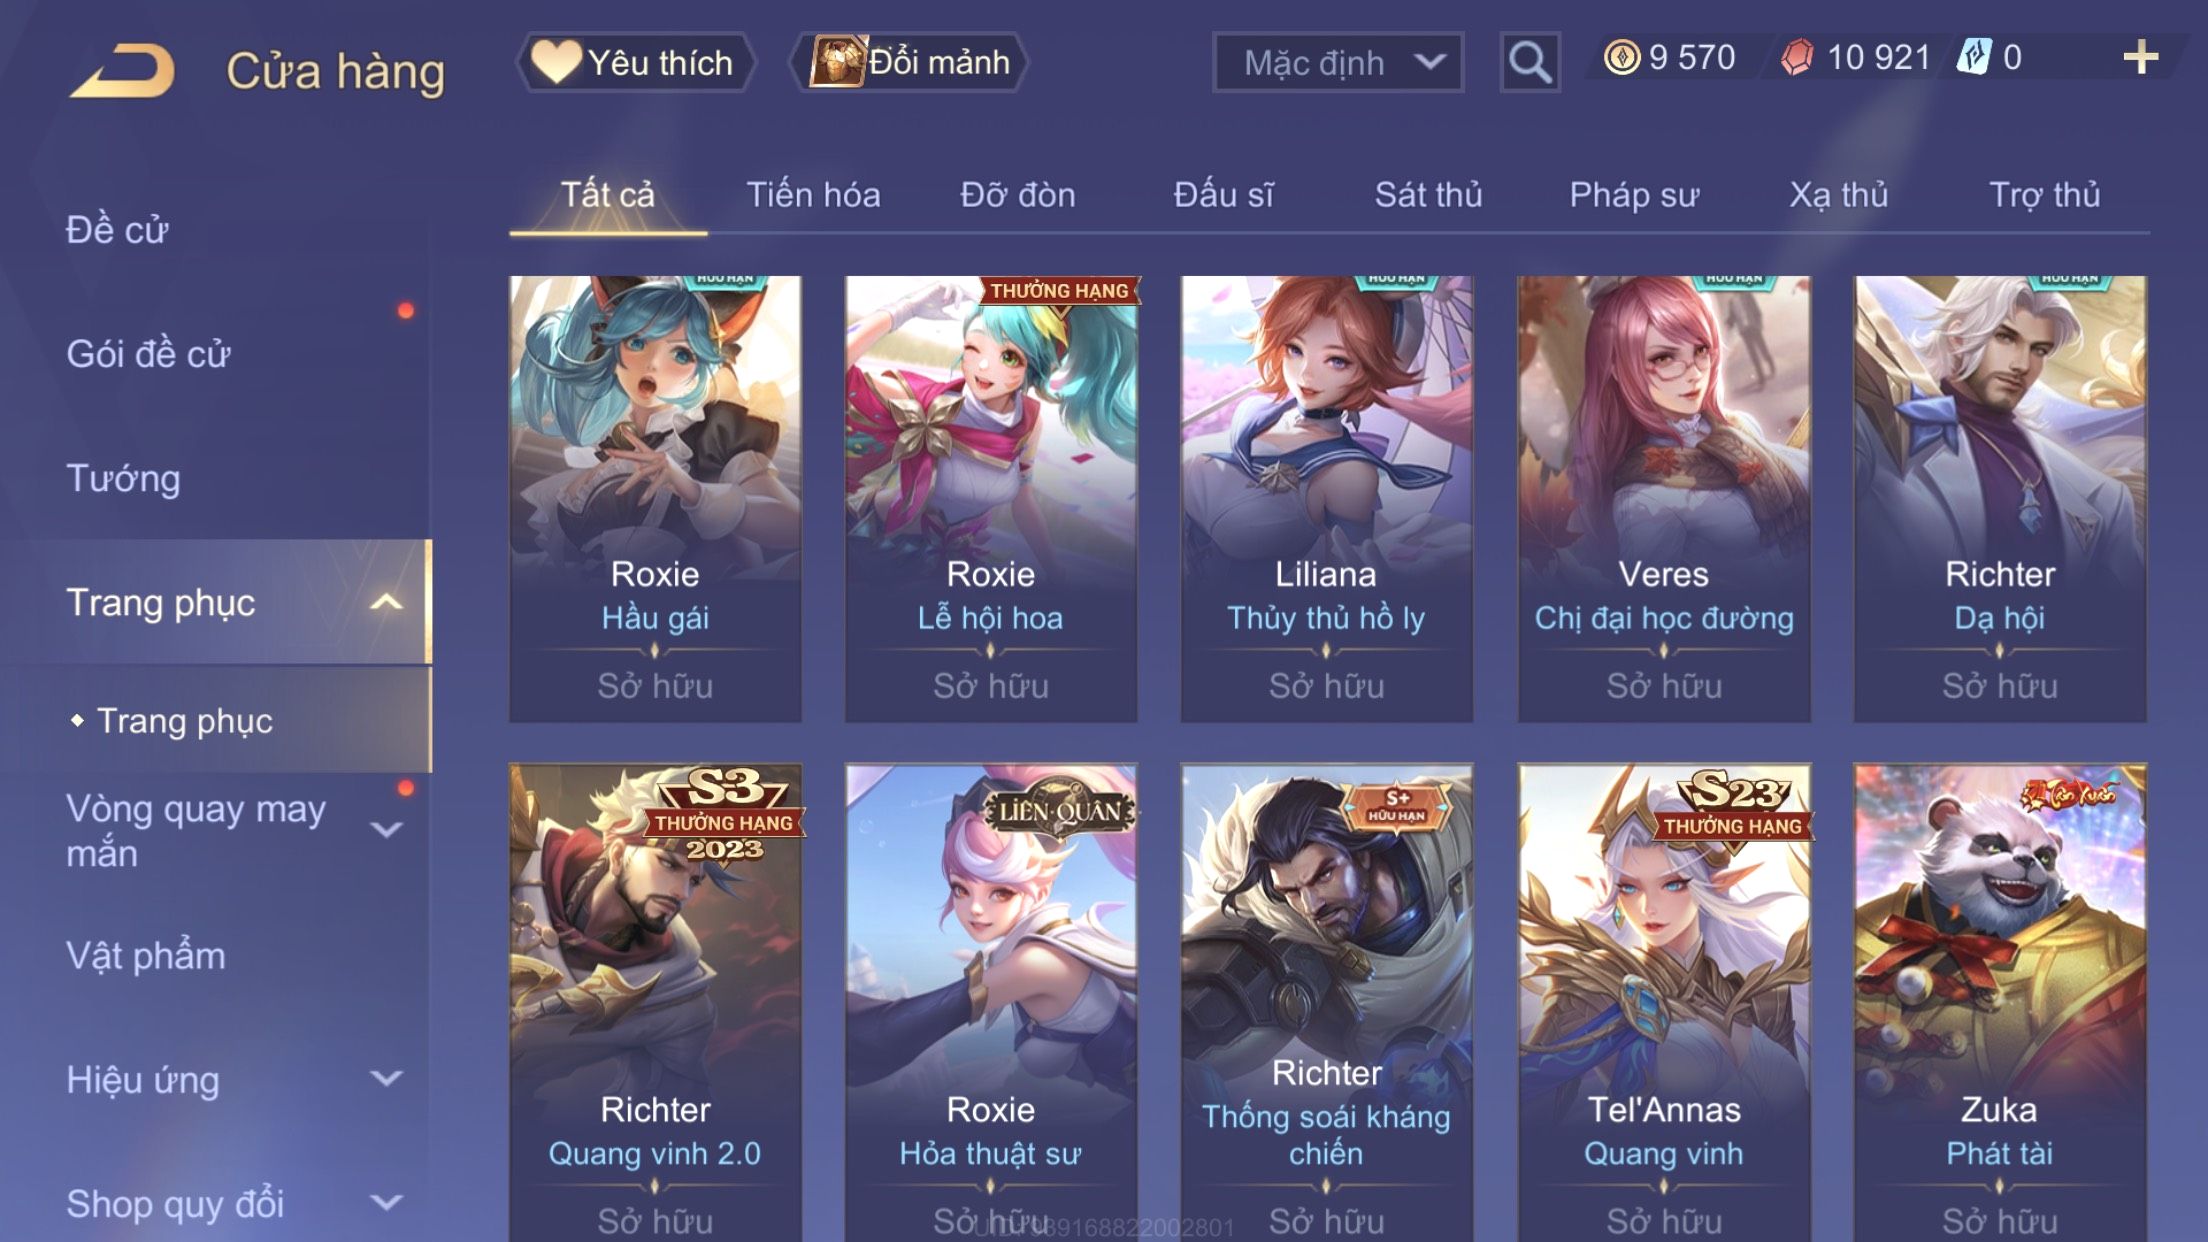
Task: Tap the gold plus to add currency
Action: coord(2140,57)
